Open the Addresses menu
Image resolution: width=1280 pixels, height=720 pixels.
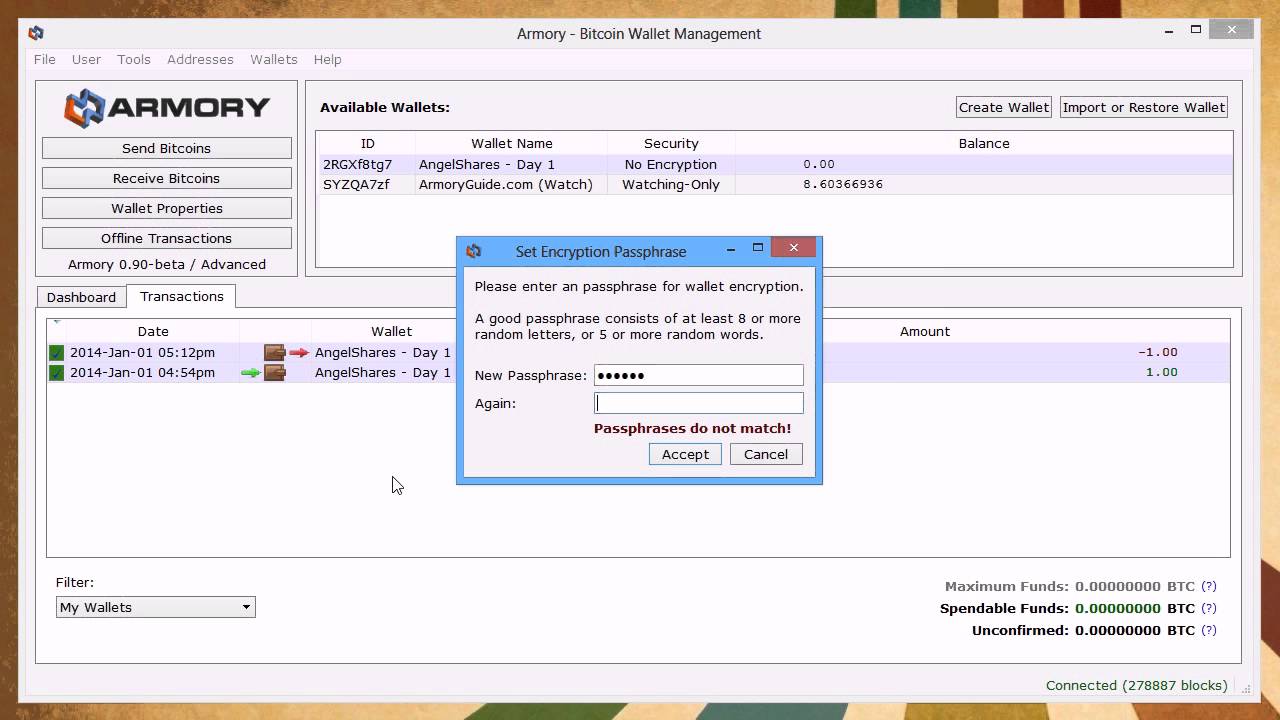tap(200, 59)
